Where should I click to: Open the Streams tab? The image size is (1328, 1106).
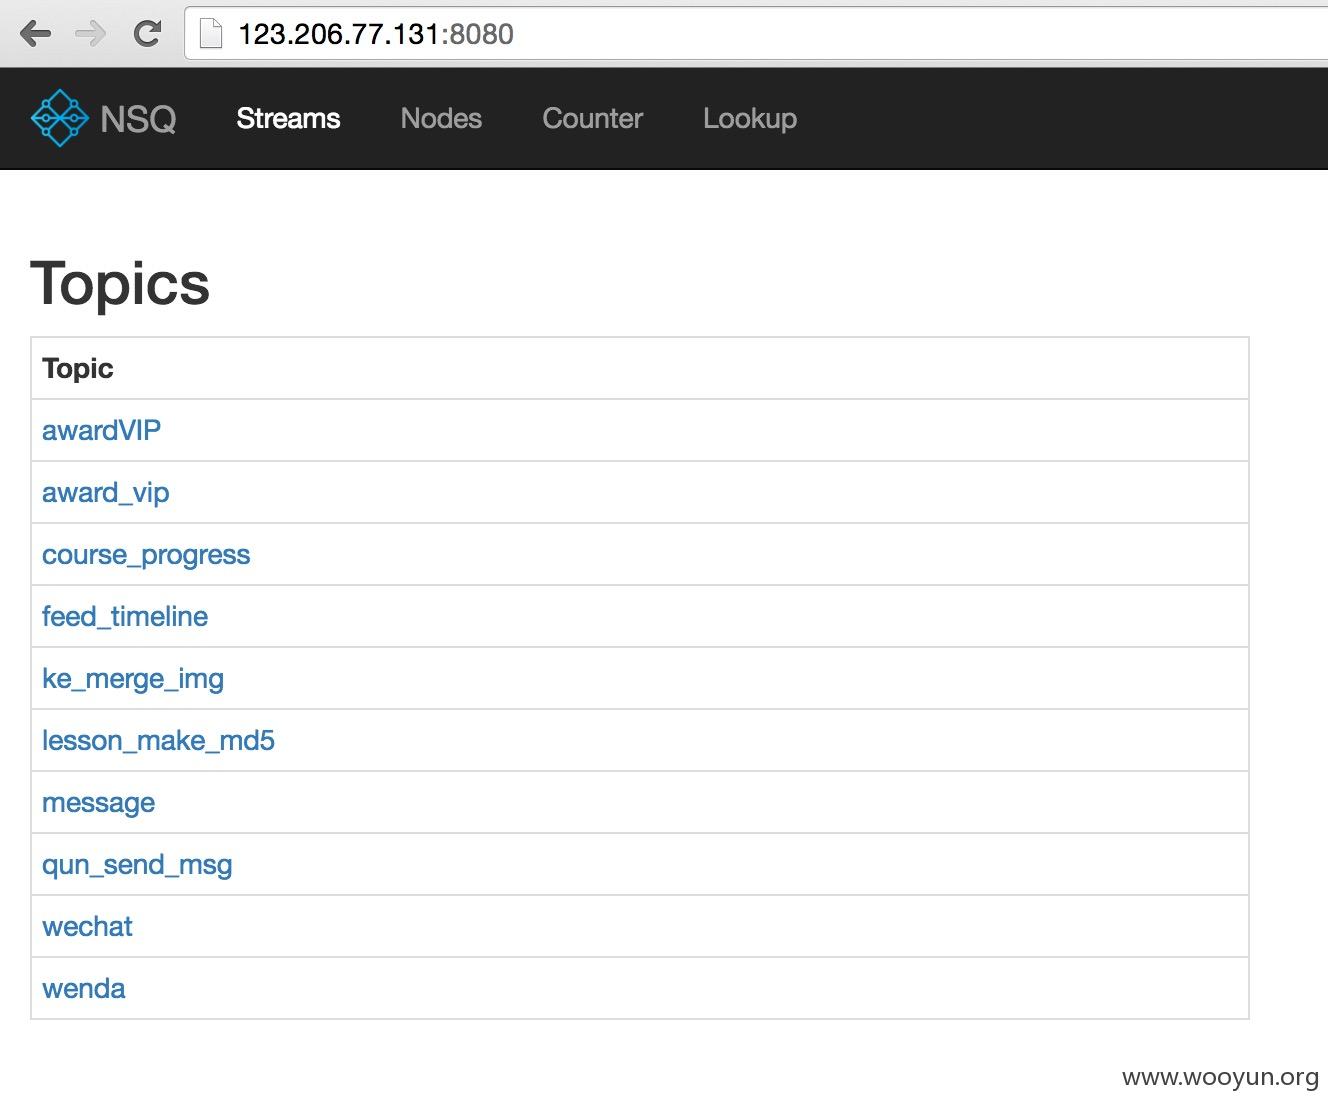pos(288,118)
